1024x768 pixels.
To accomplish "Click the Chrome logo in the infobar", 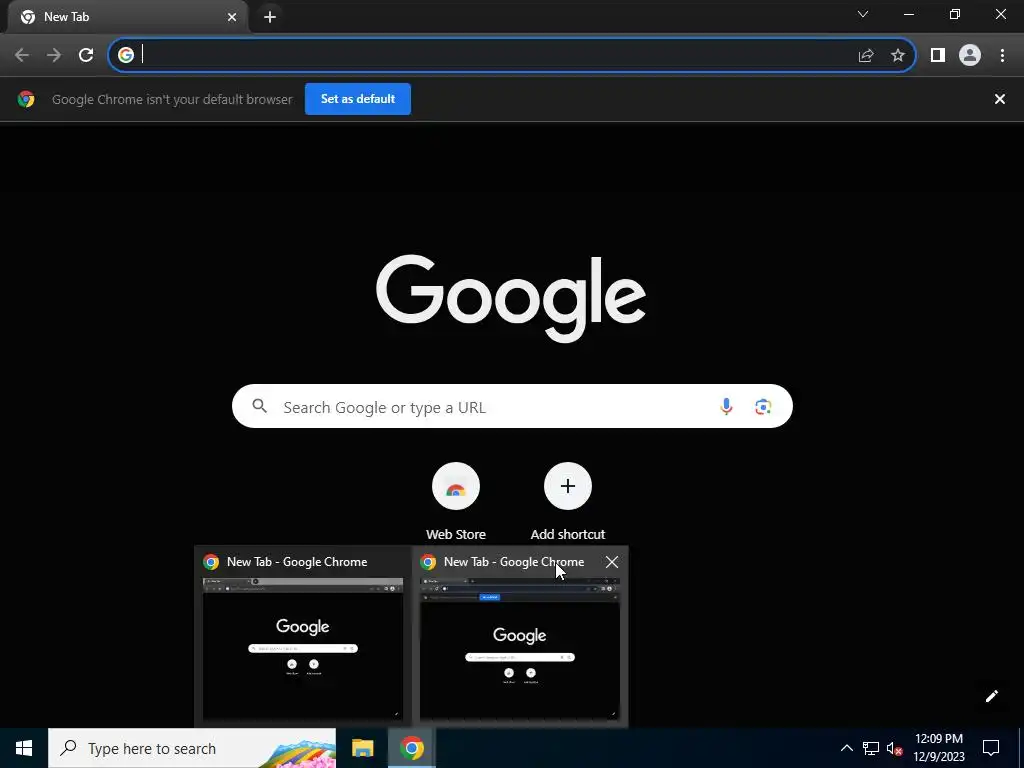I will (x=26, y=99).
